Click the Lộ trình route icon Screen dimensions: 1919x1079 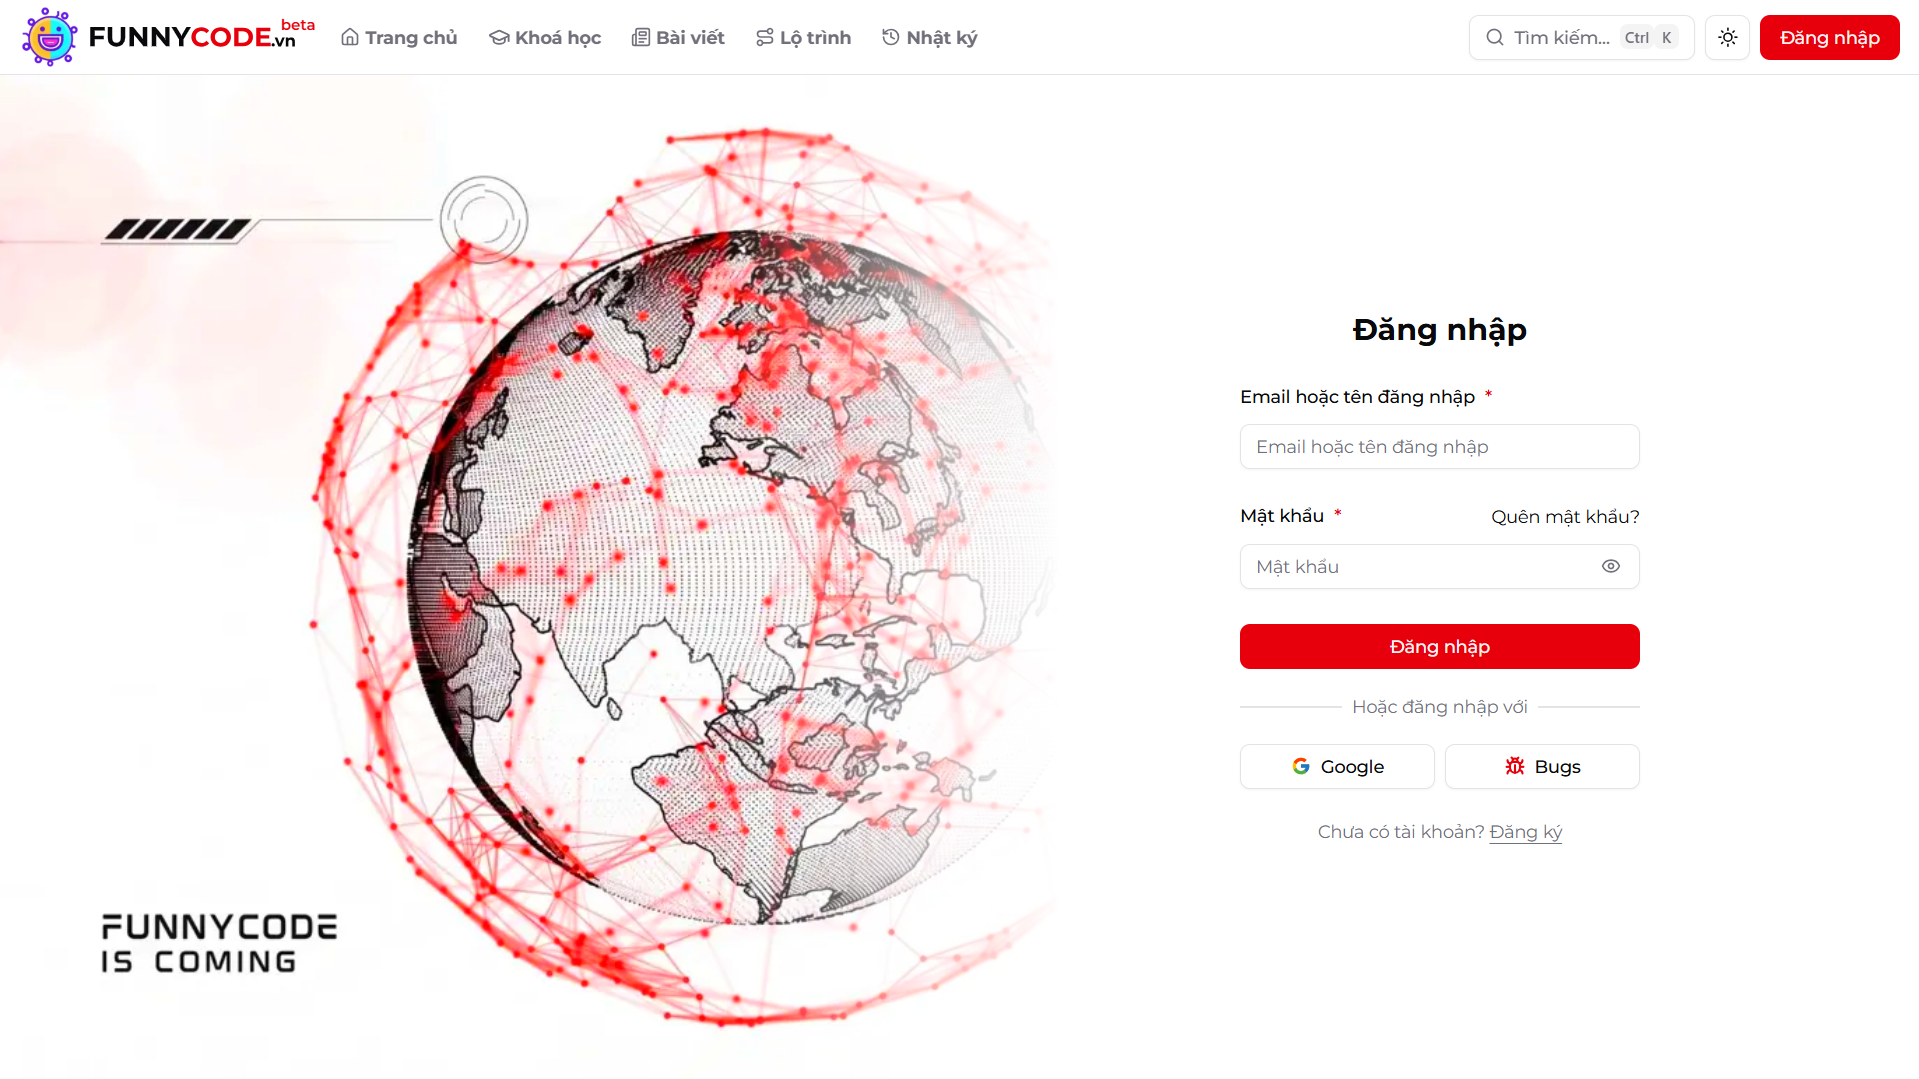(x=765, y=37)
